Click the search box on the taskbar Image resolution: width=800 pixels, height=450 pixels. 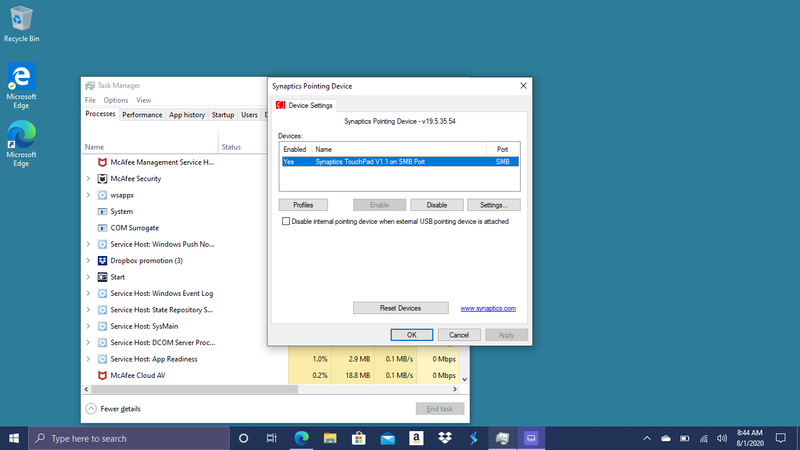(x=129, y=438)
